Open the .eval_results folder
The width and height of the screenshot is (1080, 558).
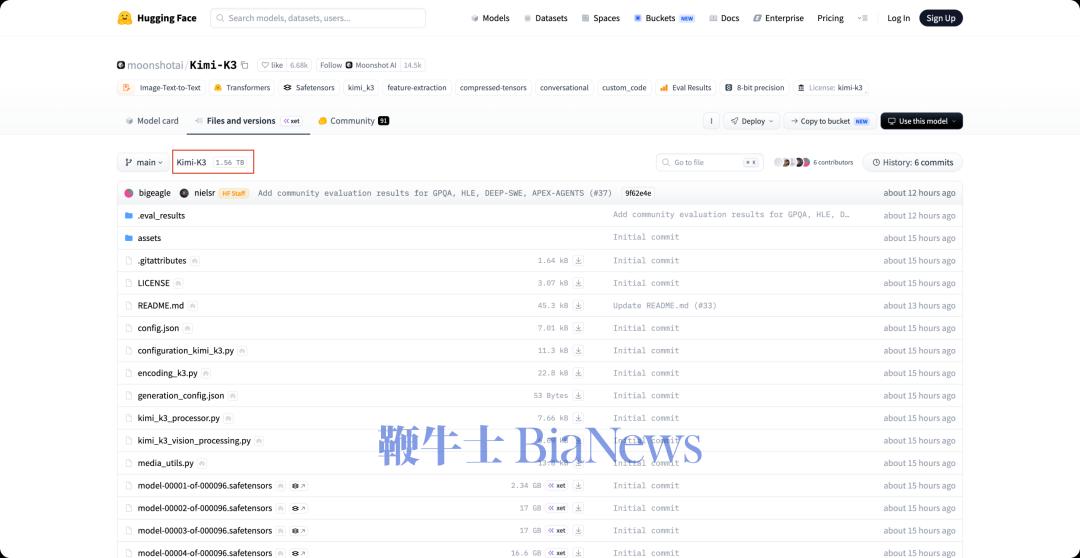161,215
